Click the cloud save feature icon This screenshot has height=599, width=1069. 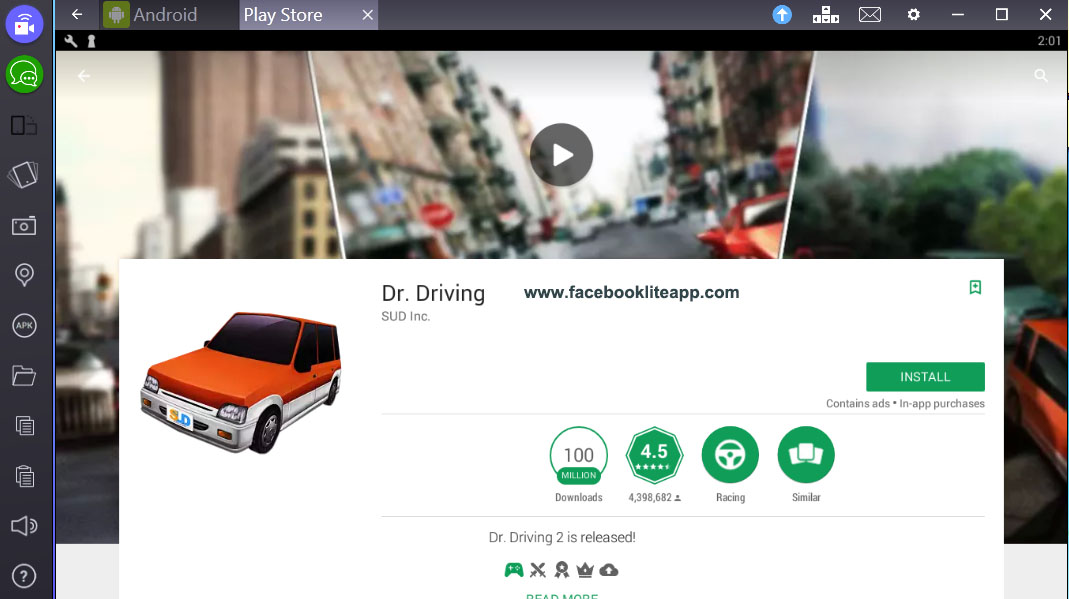coord(609,570)
